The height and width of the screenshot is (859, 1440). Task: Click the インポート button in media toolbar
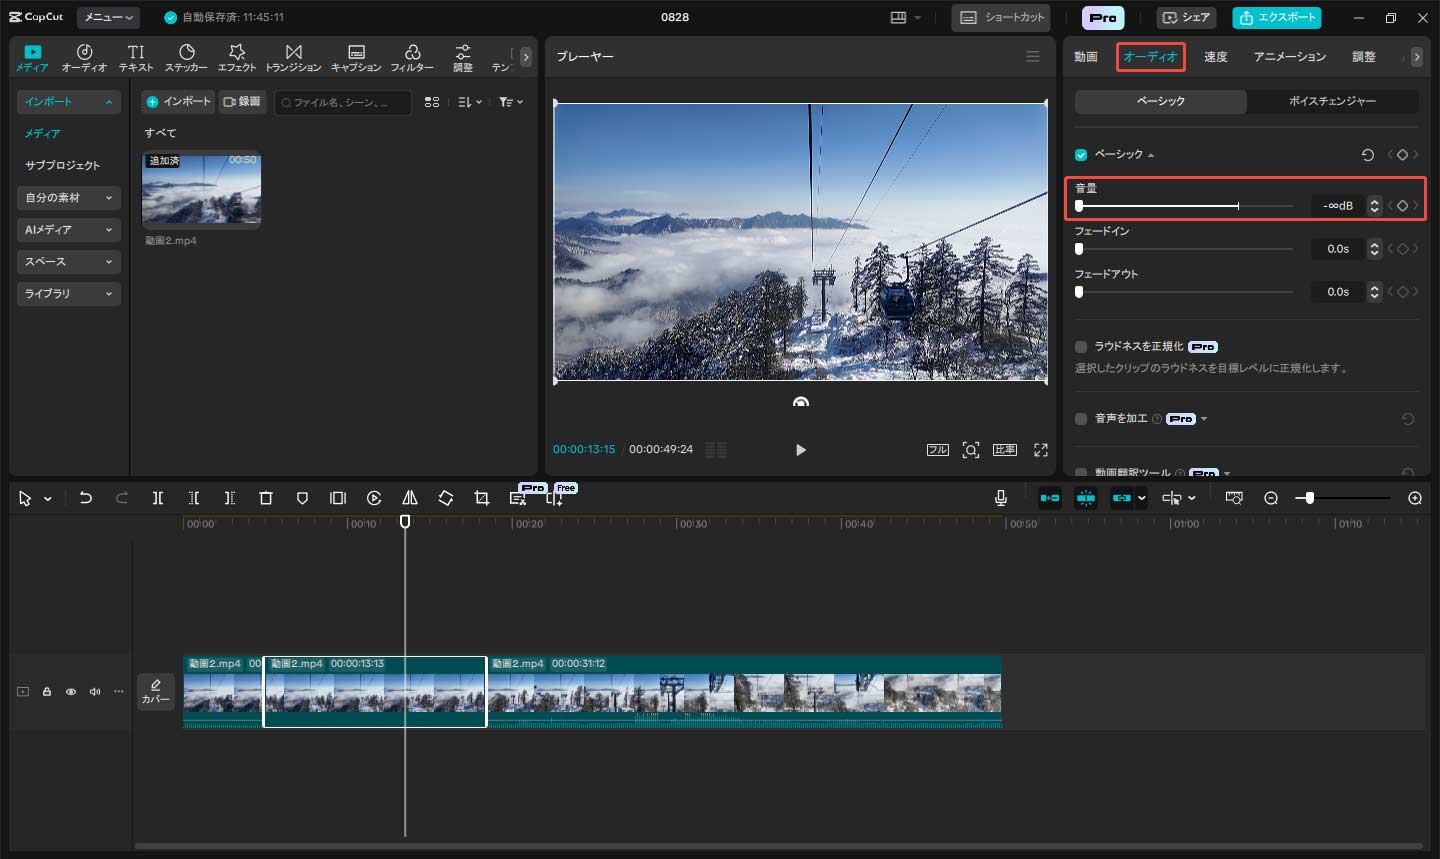[178, 102]
